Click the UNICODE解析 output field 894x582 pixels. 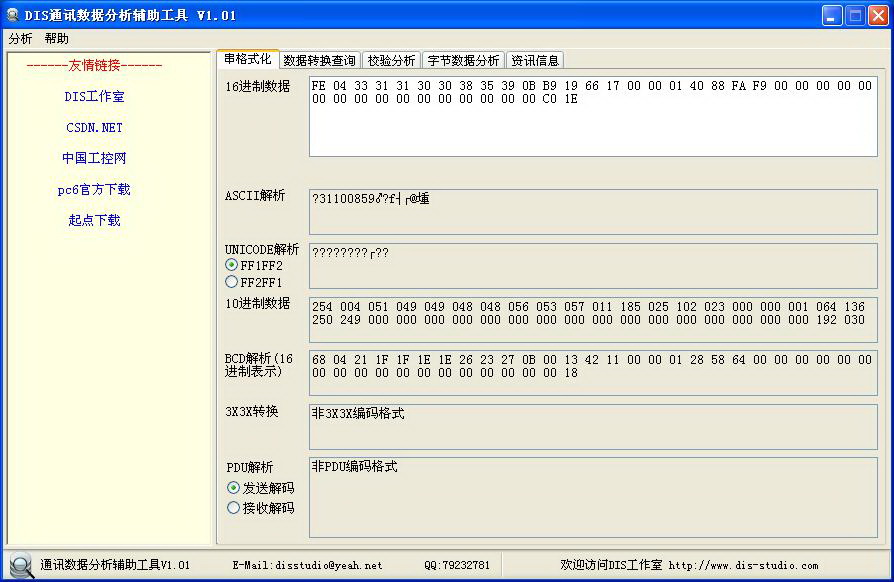[593, 266]
